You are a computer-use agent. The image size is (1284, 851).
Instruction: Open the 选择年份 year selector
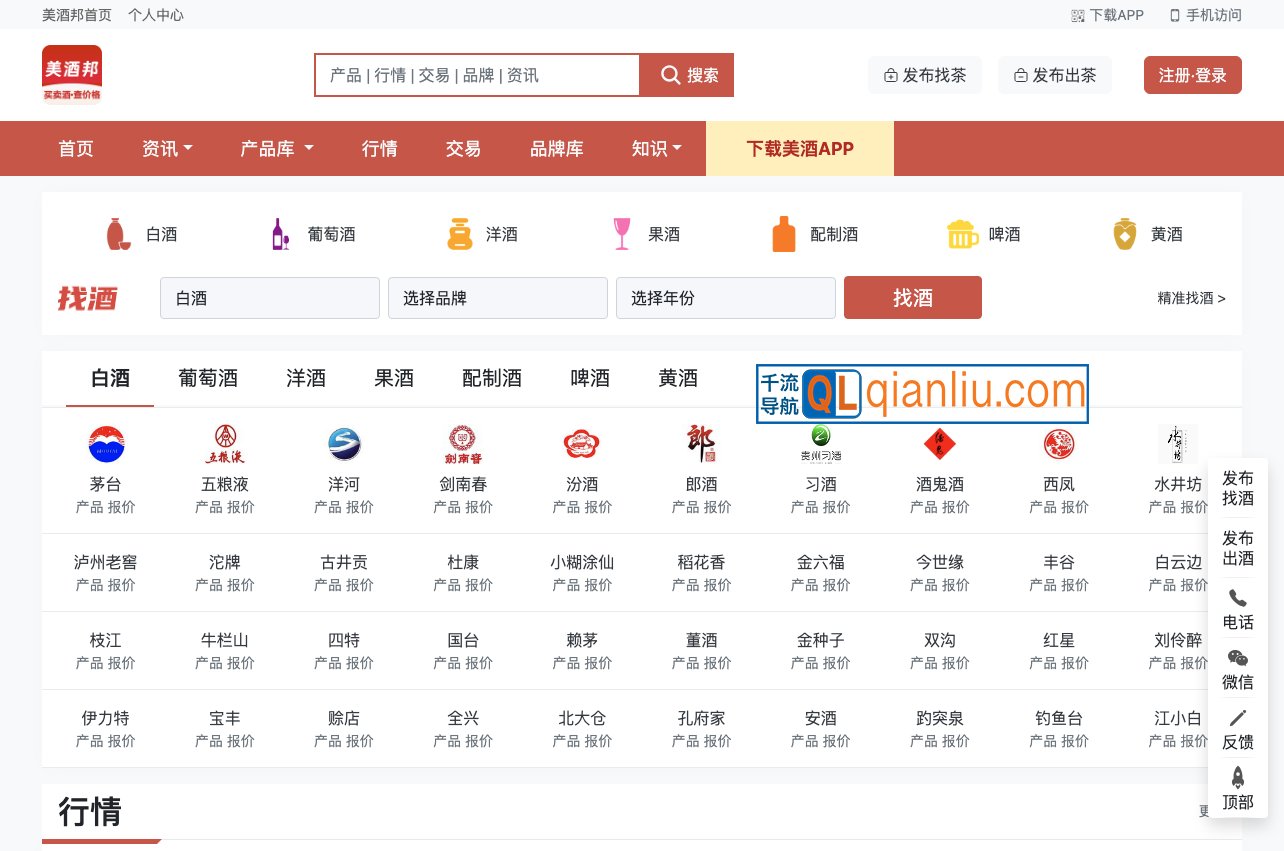[725, 298]
